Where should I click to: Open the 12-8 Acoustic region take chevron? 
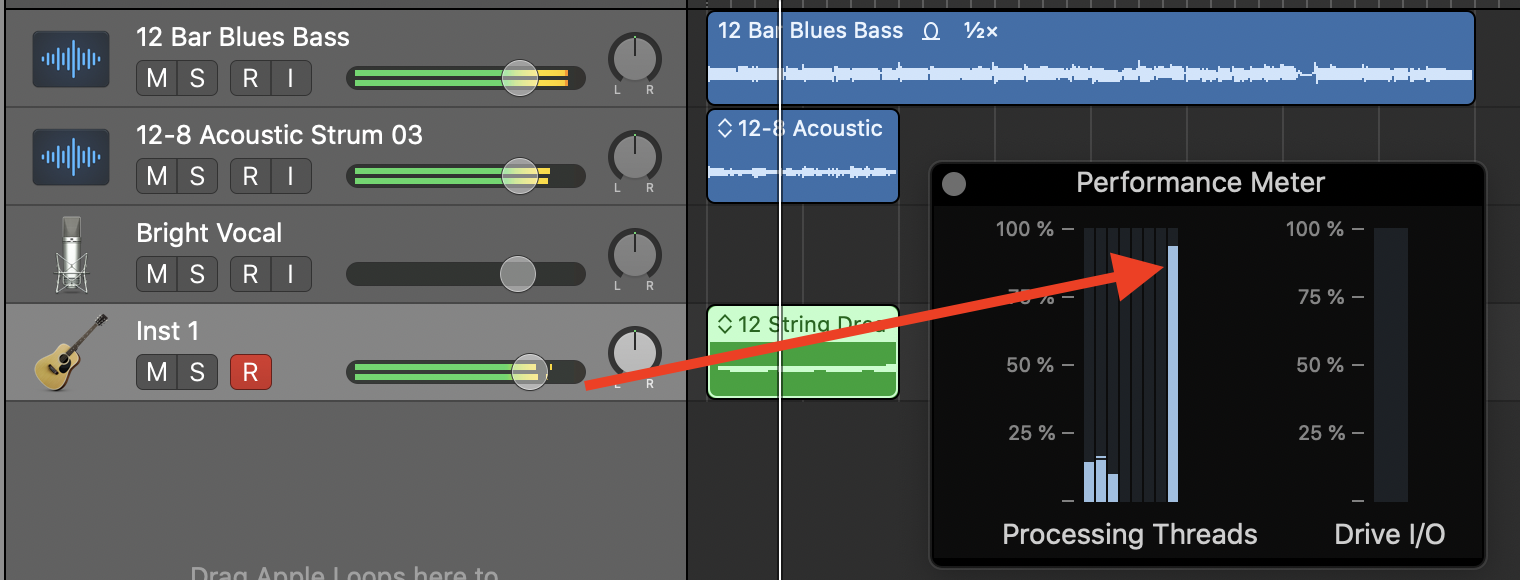click(725, 128)
